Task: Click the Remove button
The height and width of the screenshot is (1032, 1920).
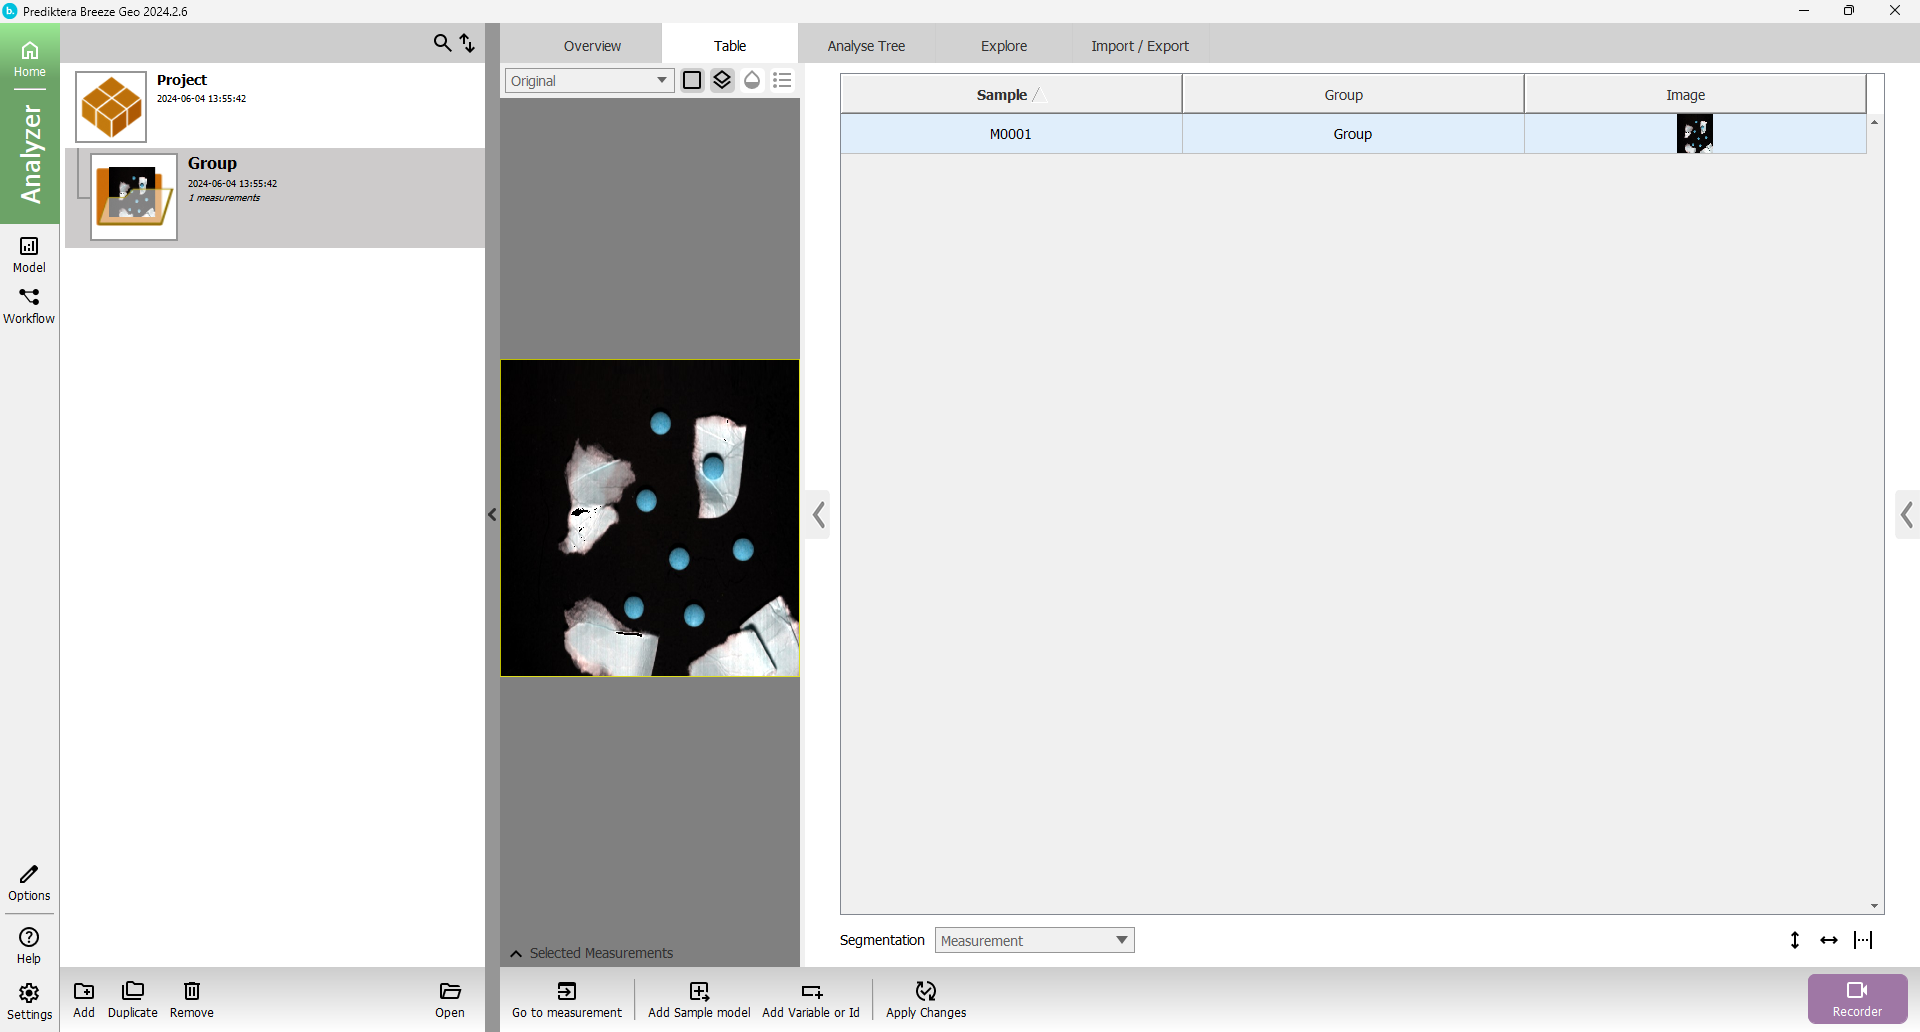Action: [192, 998]
